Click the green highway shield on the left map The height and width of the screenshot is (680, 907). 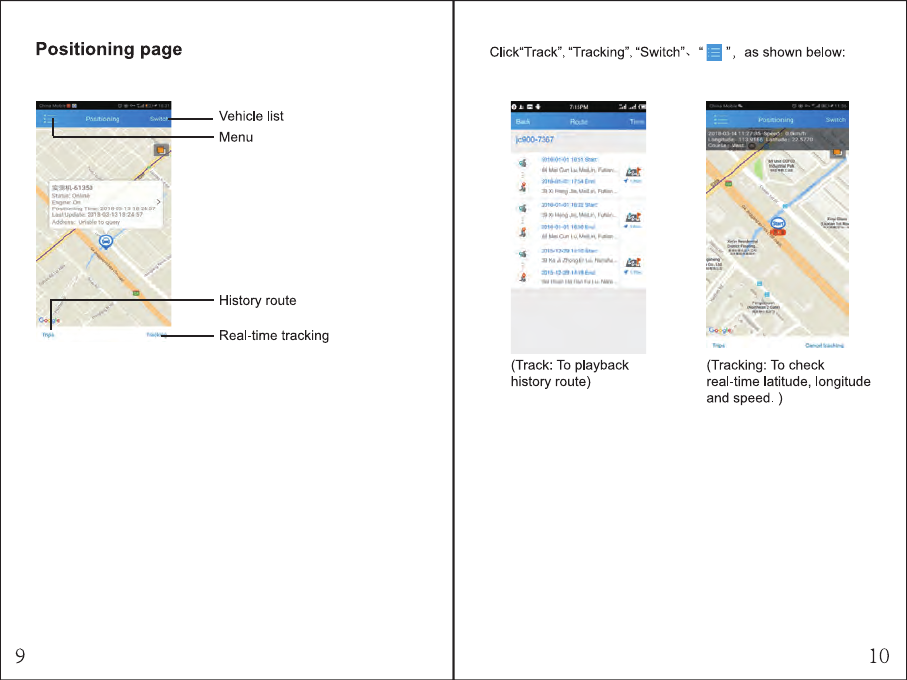136,293
